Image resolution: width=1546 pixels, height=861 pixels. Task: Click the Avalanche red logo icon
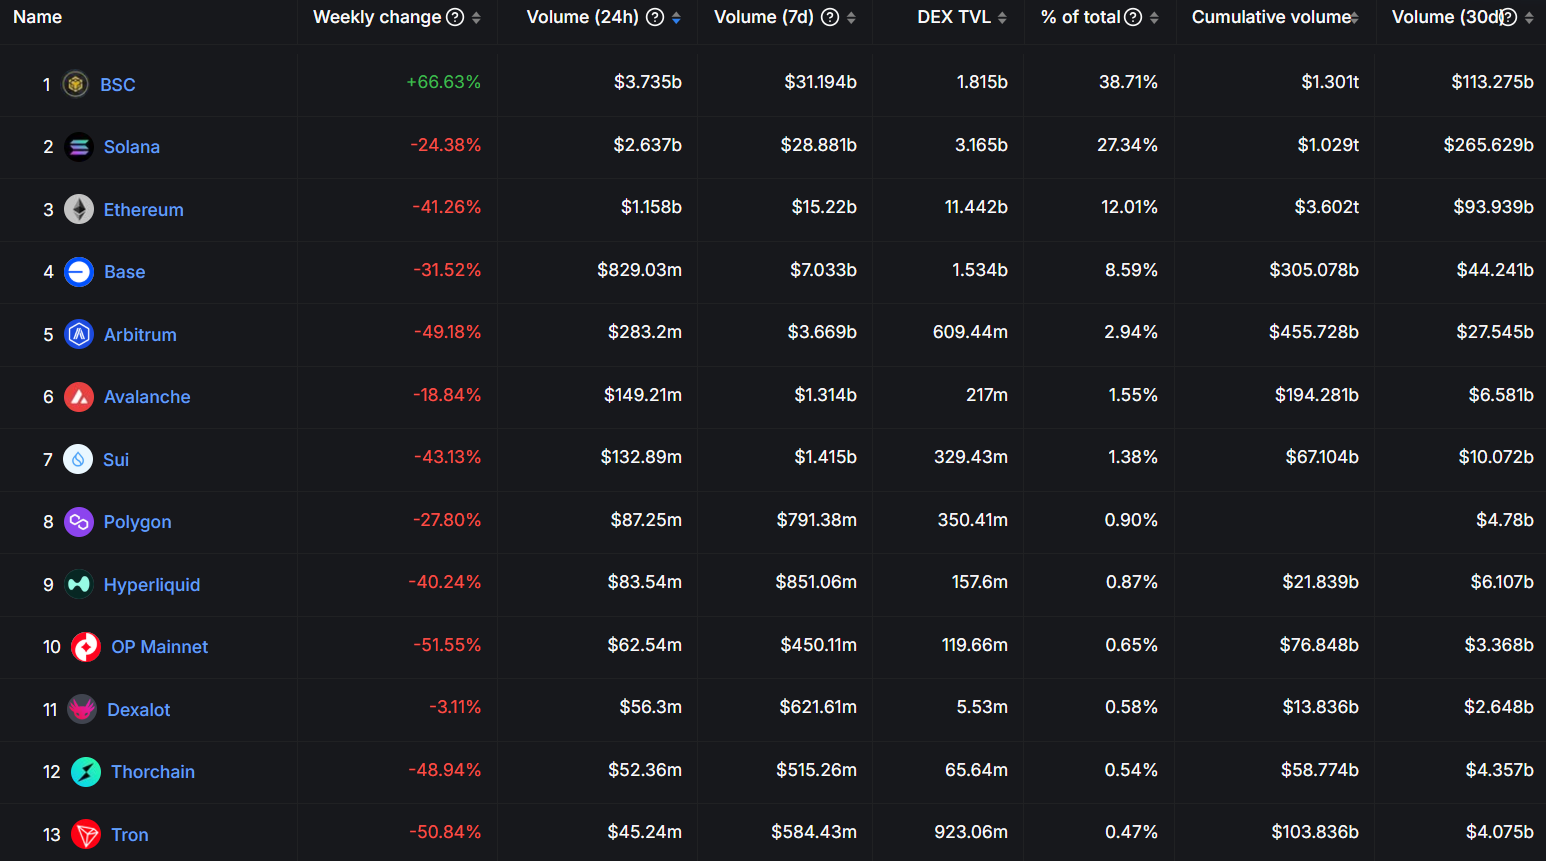coord(79,397)
